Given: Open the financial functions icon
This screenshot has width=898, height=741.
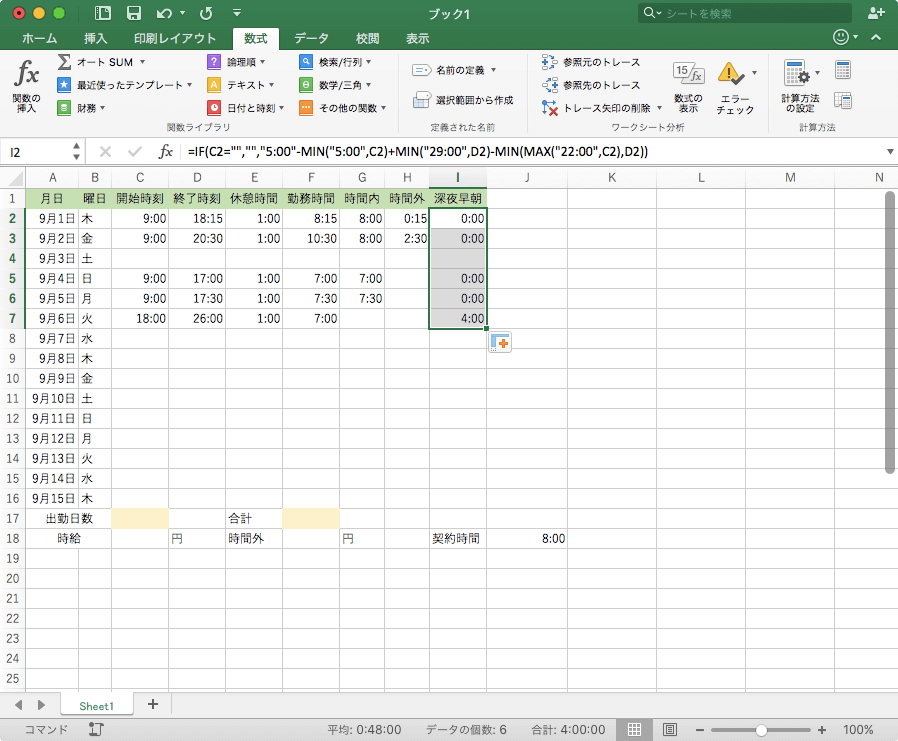Looking at the screenshot, I should click(x=64, y=108).
